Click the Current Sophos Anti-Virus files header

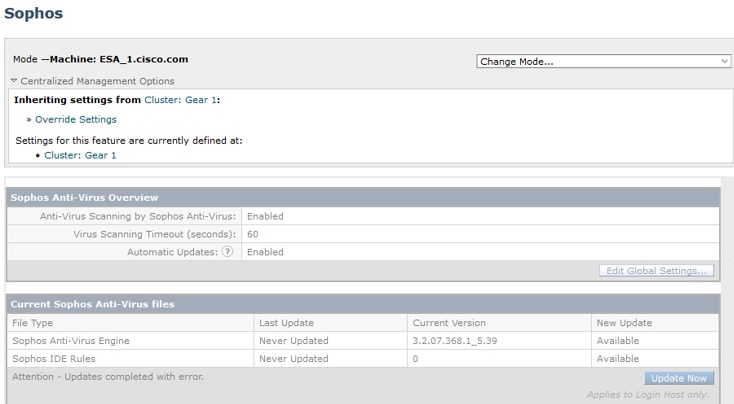pos(92,304)
